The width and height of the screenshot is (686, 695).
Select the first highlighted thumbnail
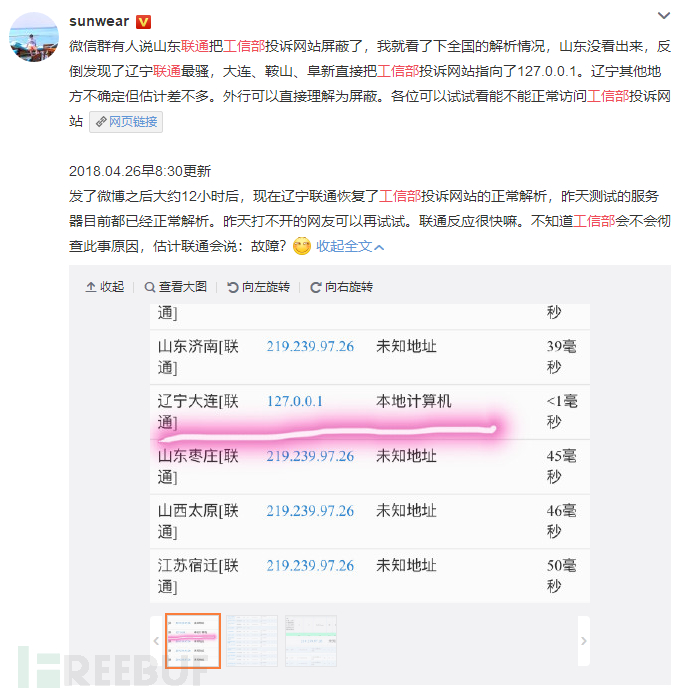click(x=193, y=640)
